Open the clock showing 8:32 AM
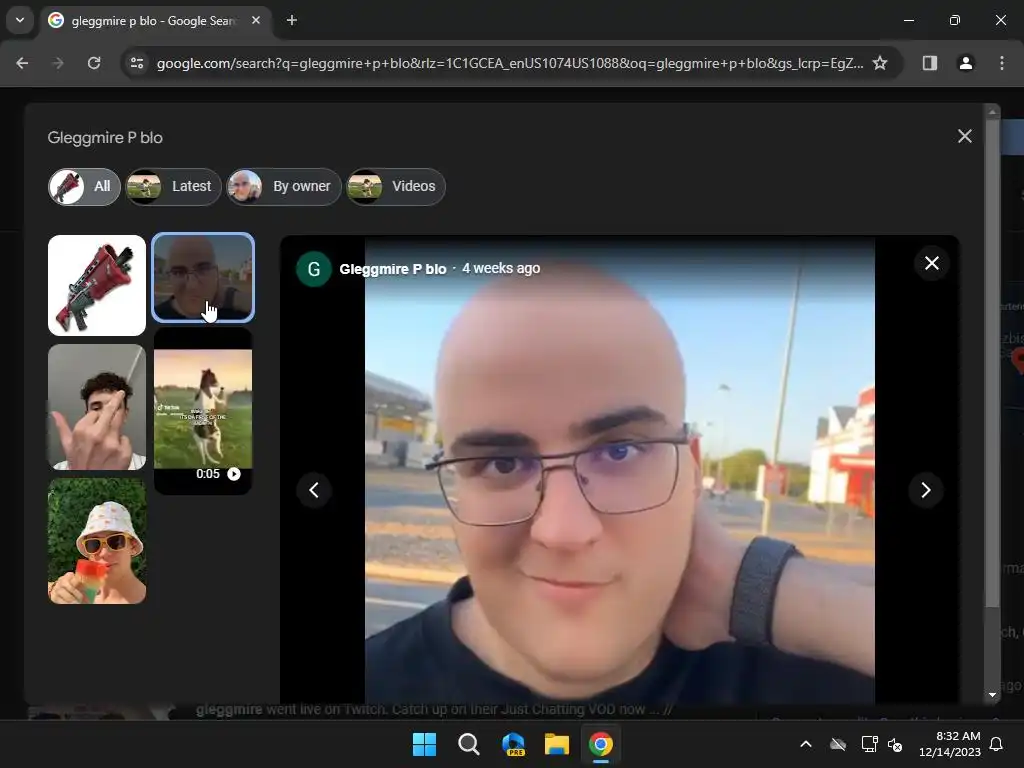Viewport: 1024px width, 768px height. click(x=950, y=744)
